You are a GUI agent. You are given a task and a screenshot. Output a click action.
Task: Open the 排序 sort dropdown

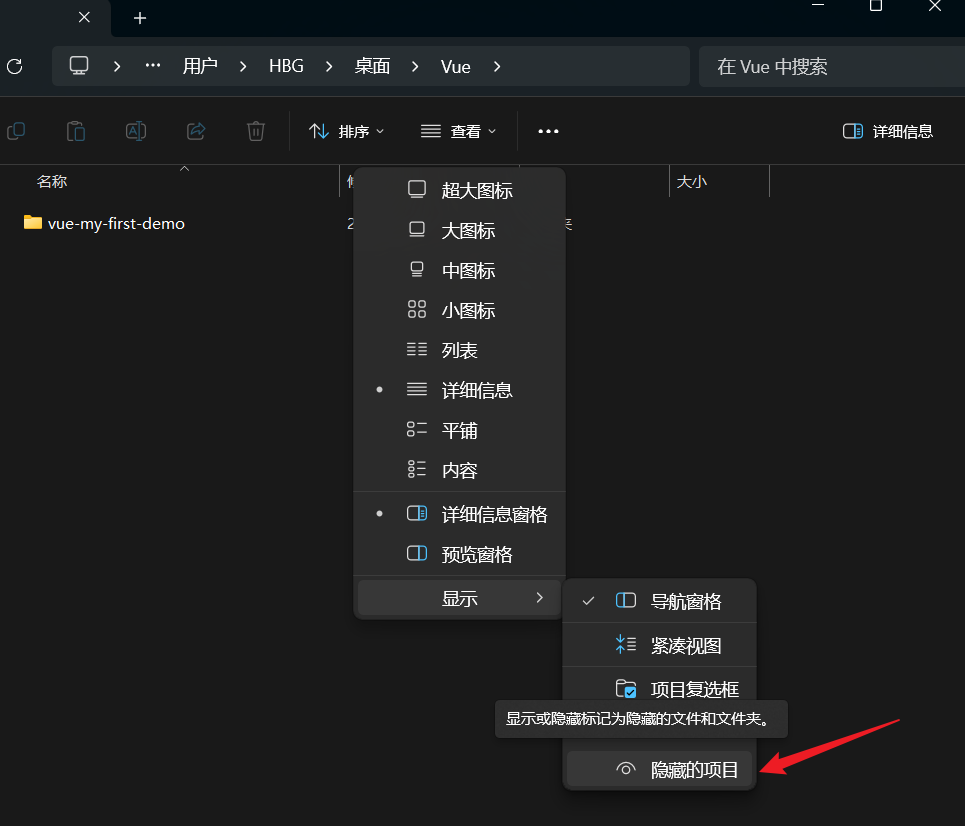[x=347, y=131]
